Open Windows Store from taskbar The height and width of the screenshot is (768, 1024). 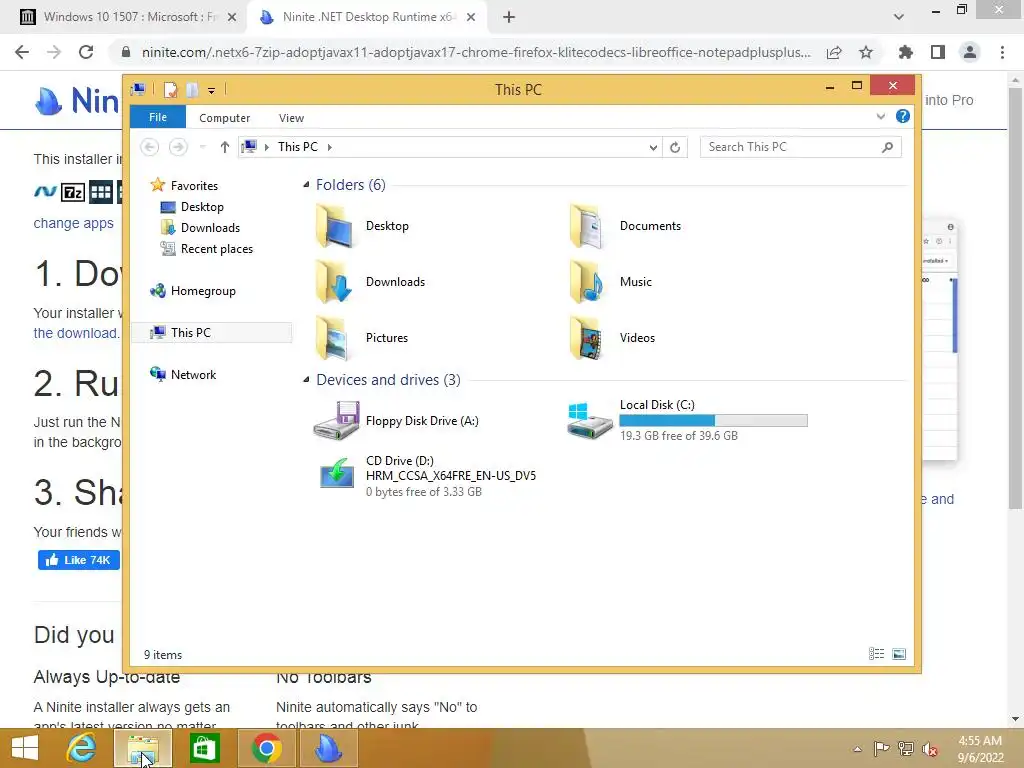(x=204, y=748)
